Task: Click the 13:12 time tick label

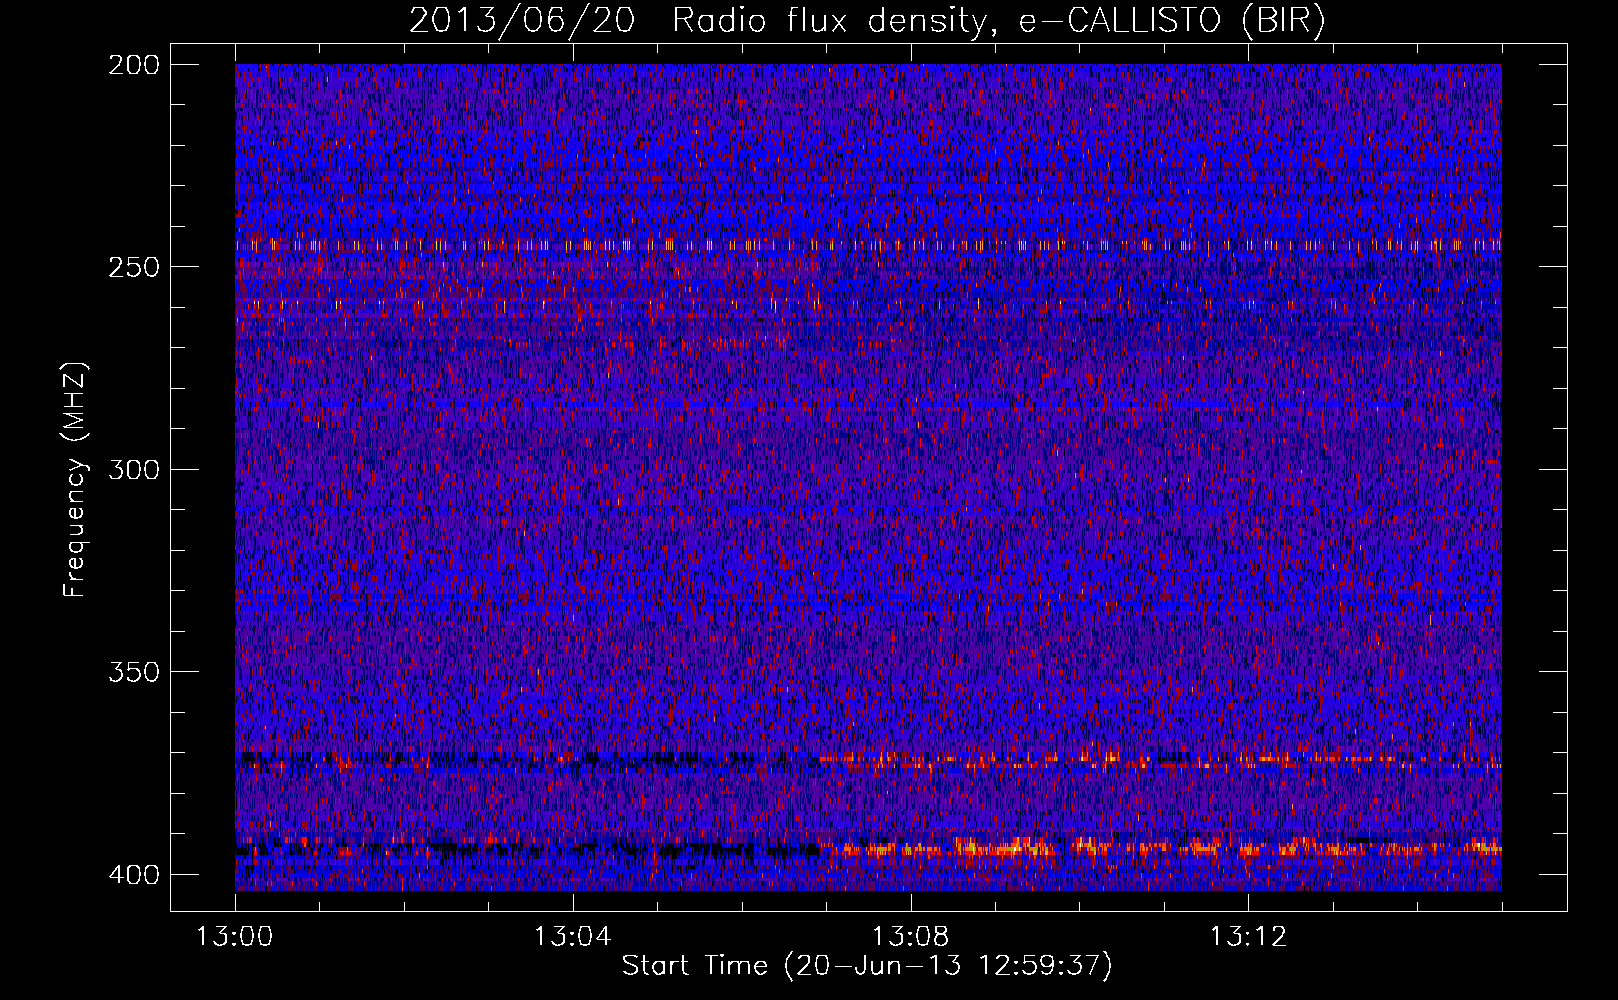Action: pyautogui.click(x=1247, y=937)
